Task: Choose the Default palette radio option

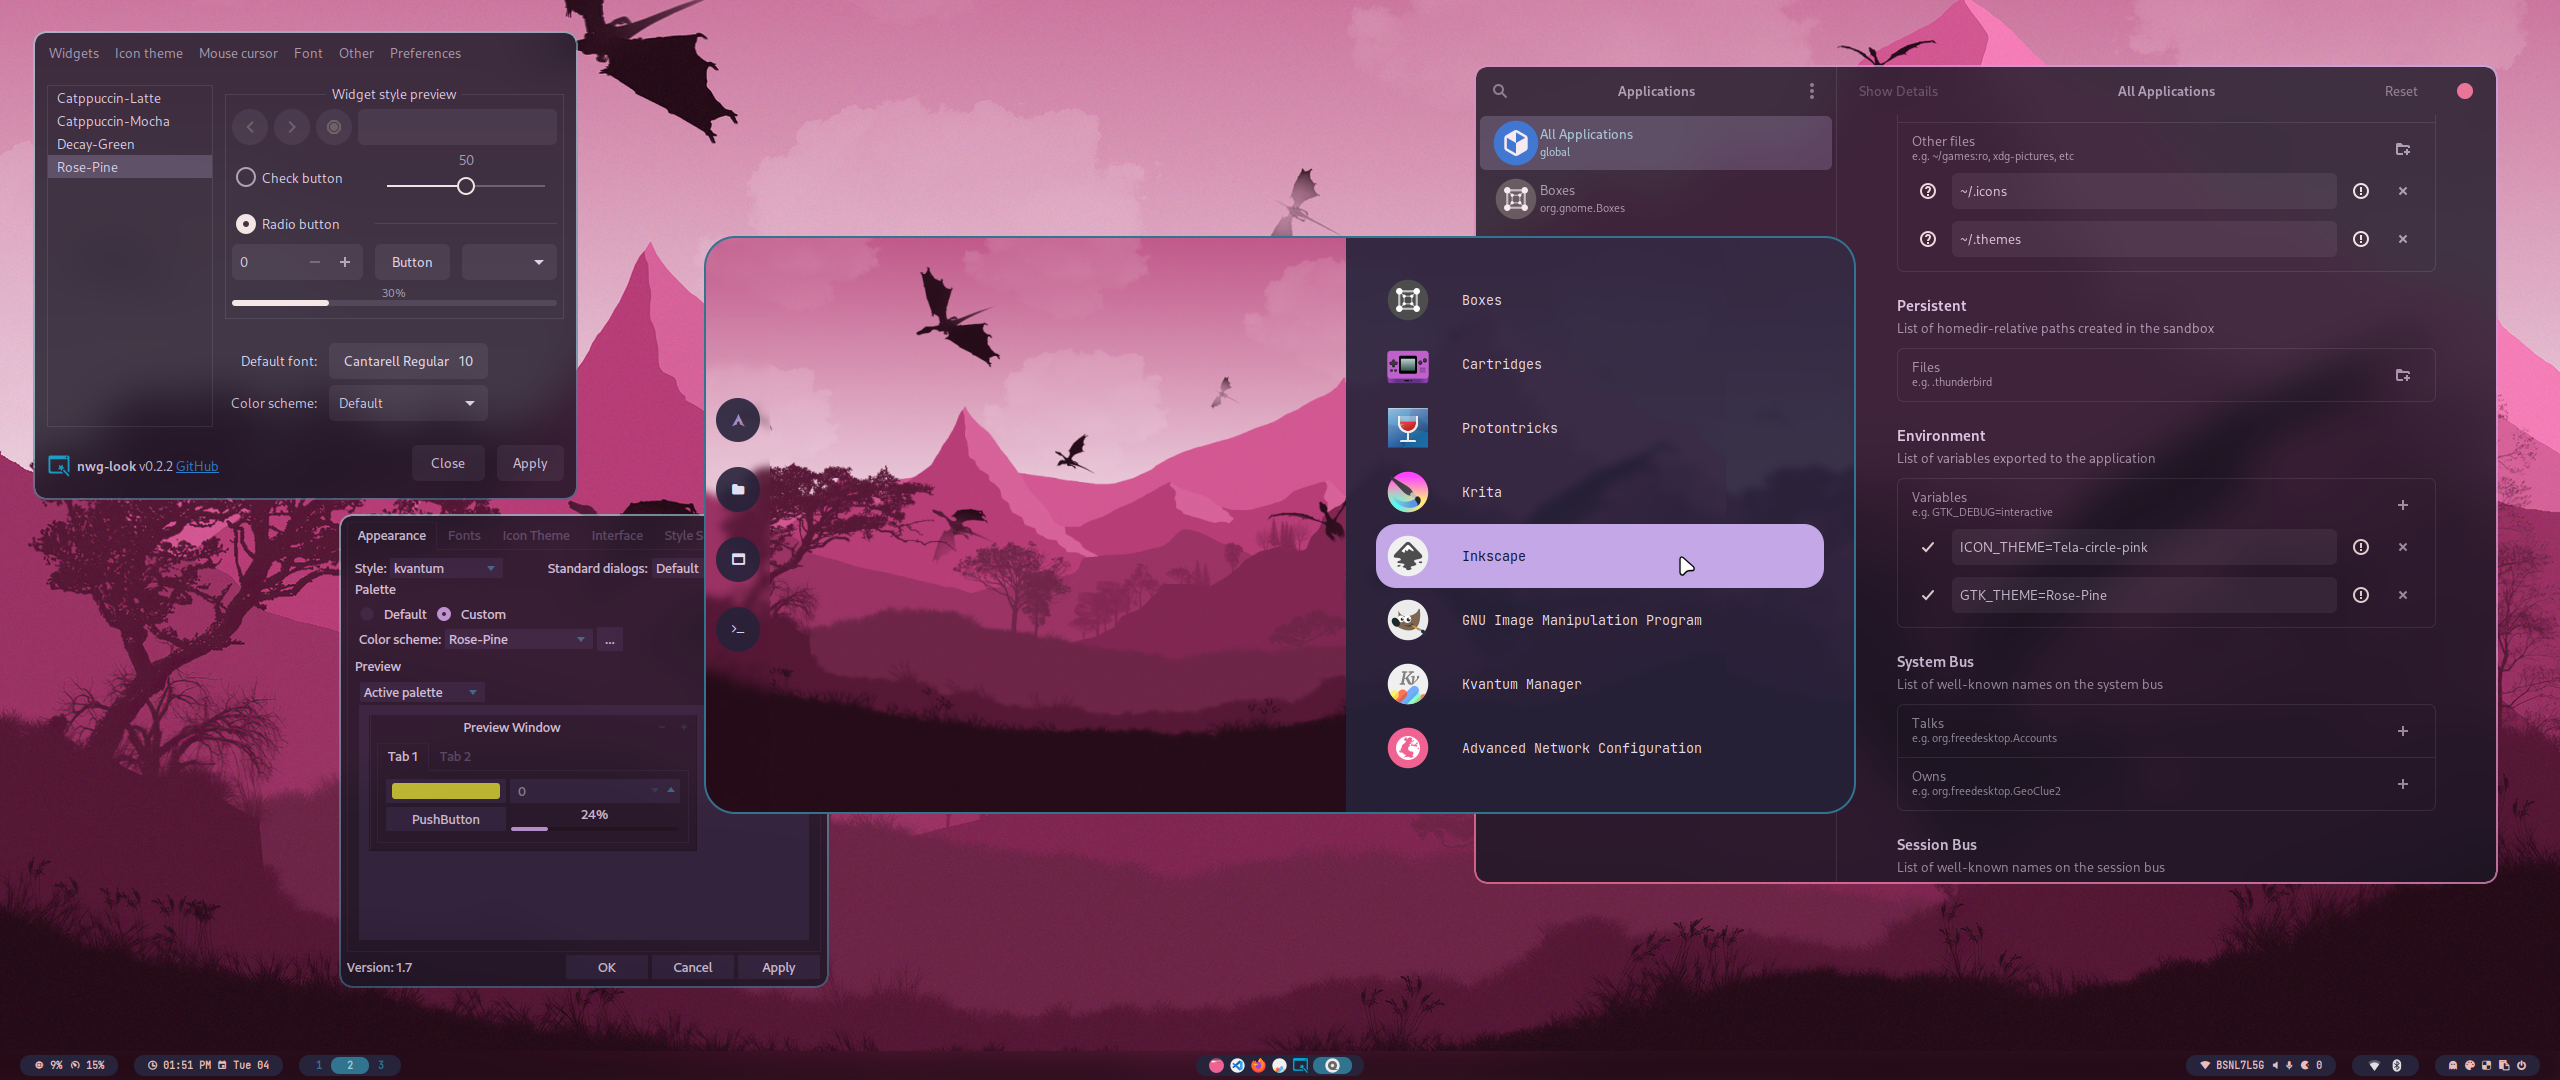Action: pos(368,614)
